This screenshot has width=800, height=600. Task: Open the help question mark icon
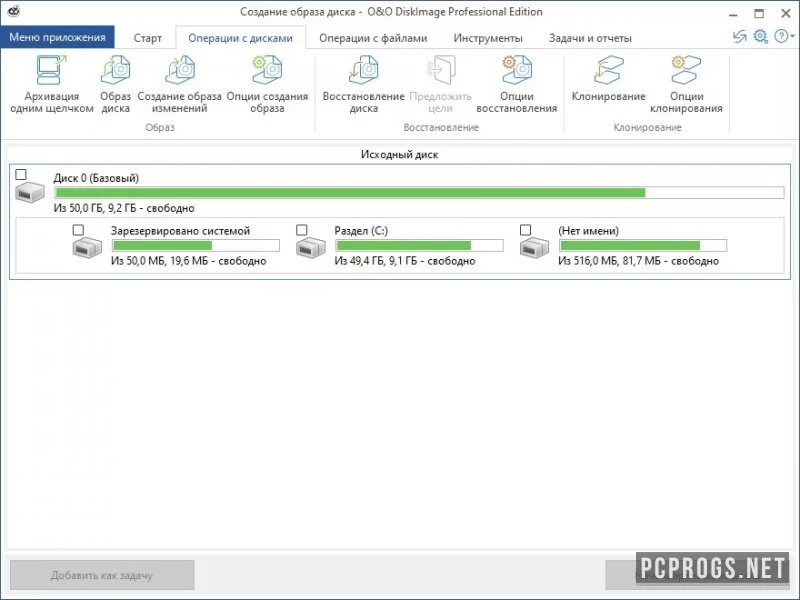click(781, 36)
